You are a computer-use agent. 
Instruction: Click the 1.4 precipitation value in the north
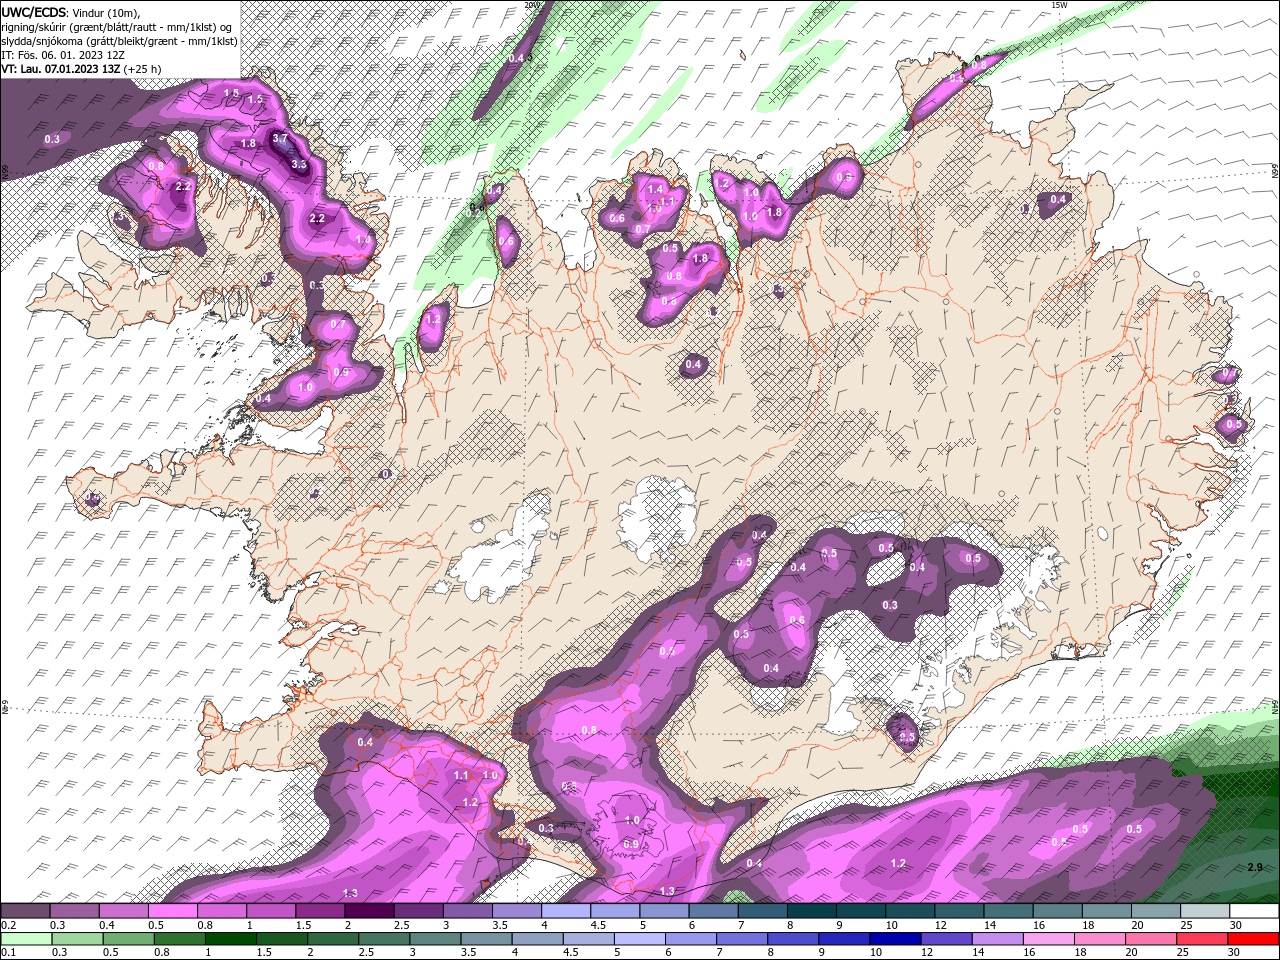click(x=656, y=189)
